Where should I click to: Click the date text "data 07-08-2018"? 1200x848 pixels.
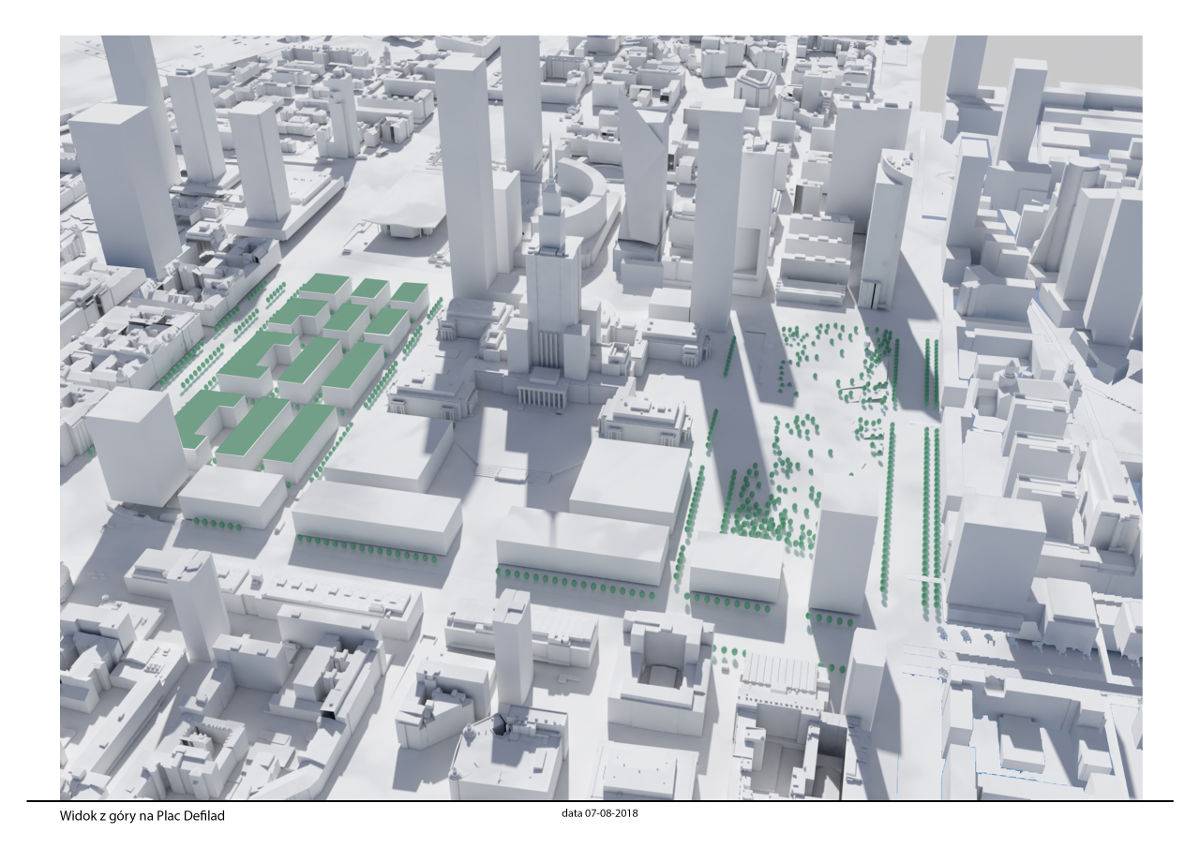pos(600,814)
